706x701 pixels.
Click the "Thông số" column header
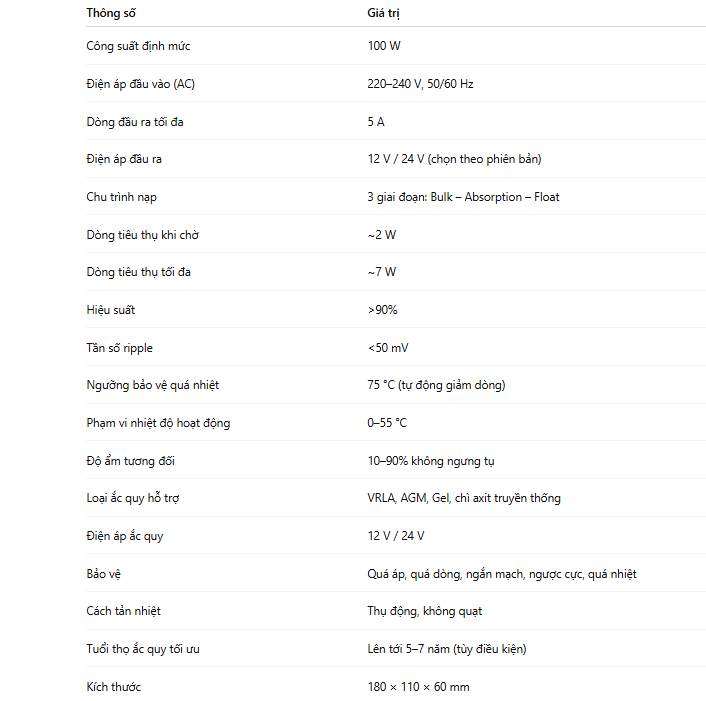point(110,13)
